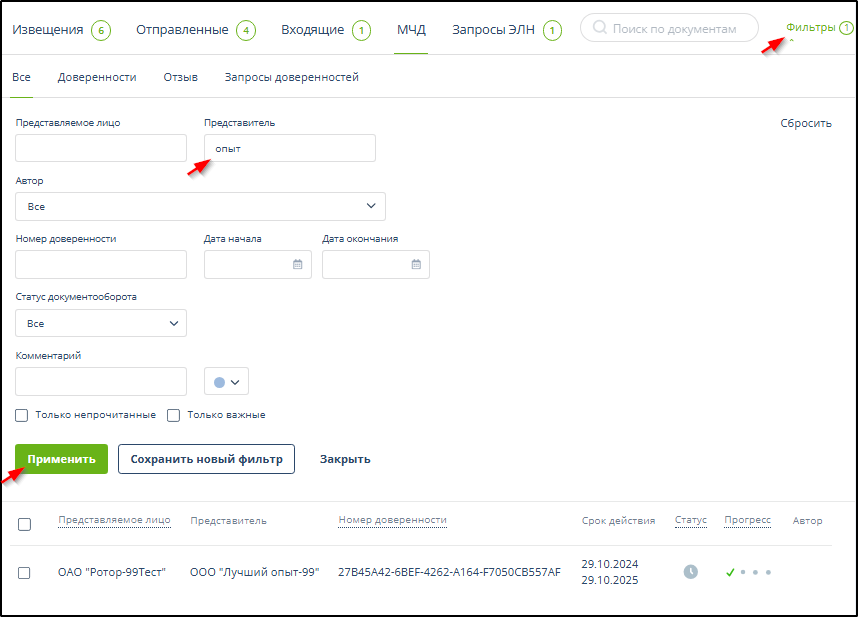Viewport: 858px width, 617px height.
Task: Click the search magnifier icon
Action: coord(600,29)
